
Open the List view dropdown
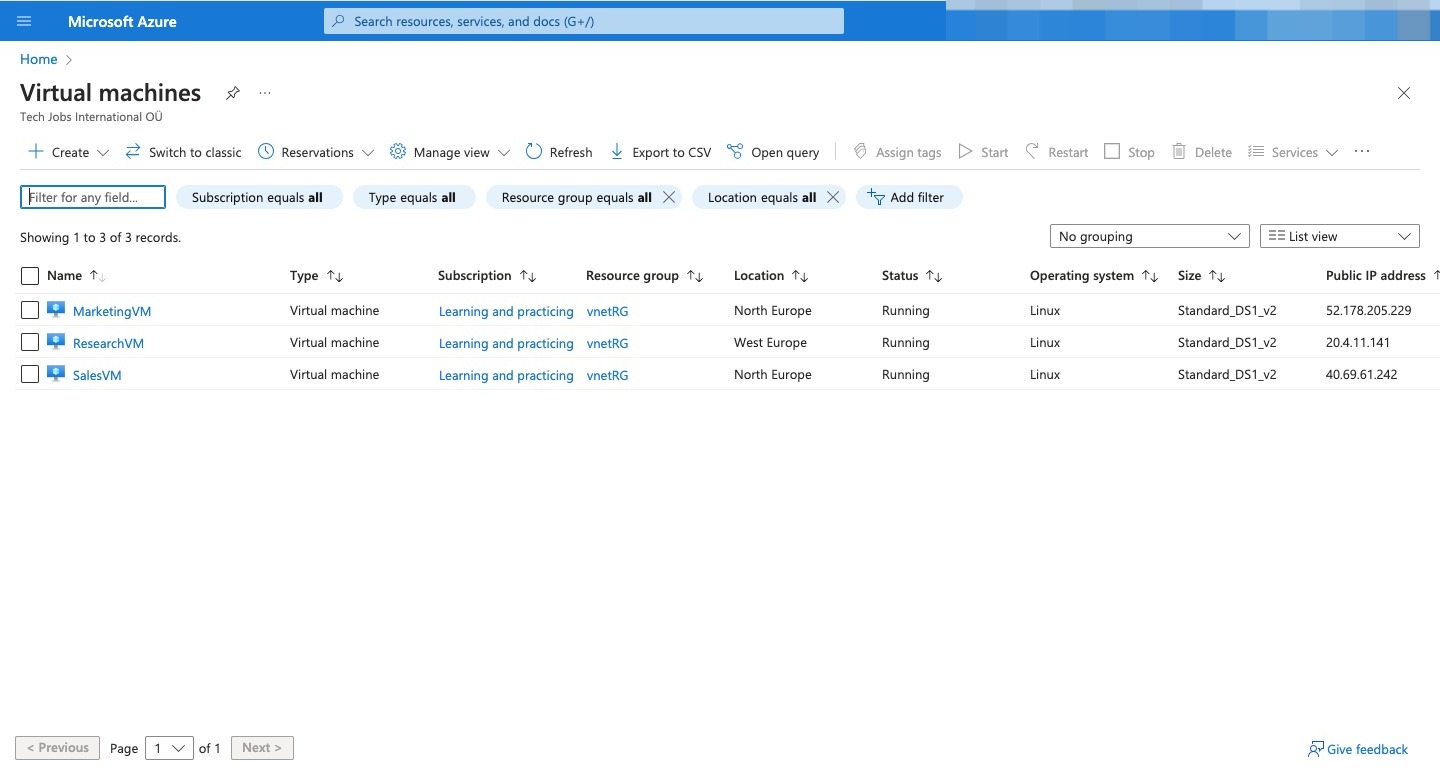pos(1339,237)
